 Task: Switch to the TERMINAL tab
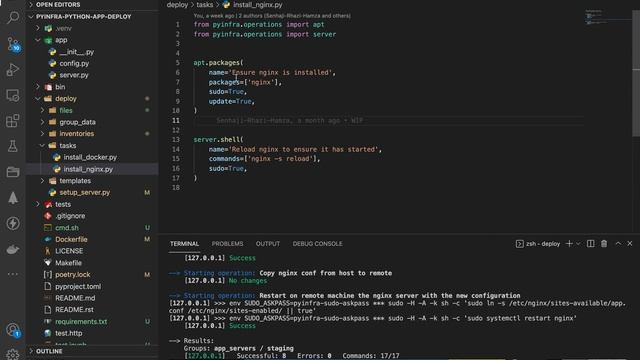(x=184, y=244)
